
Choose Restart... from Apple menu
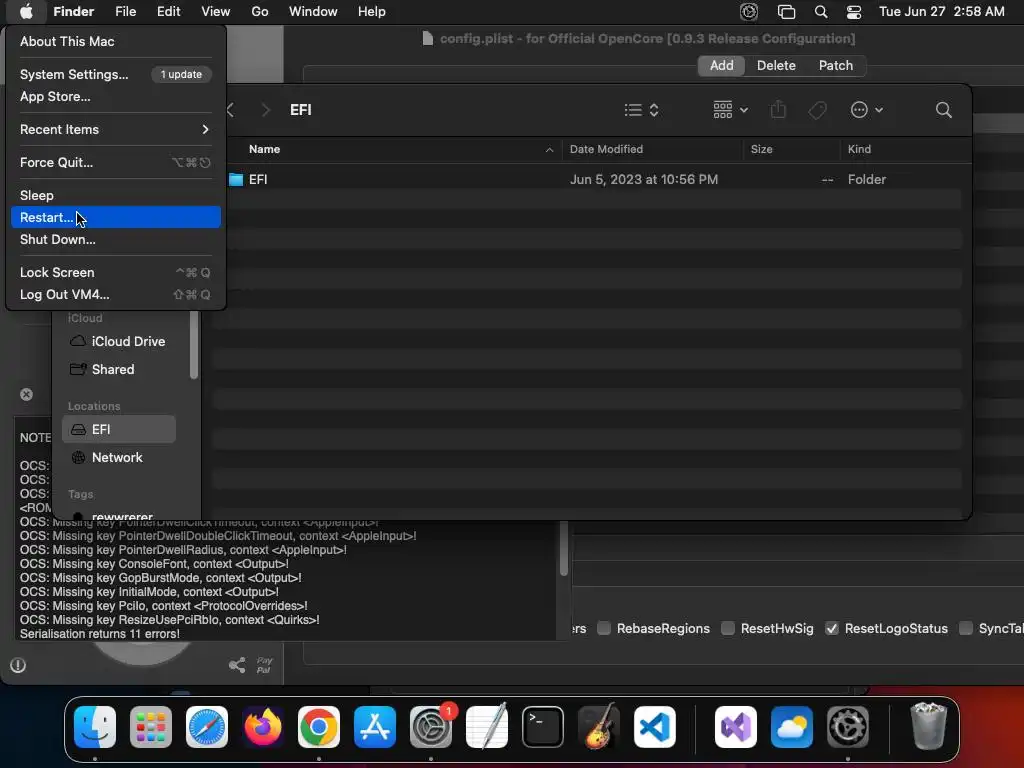116,217
